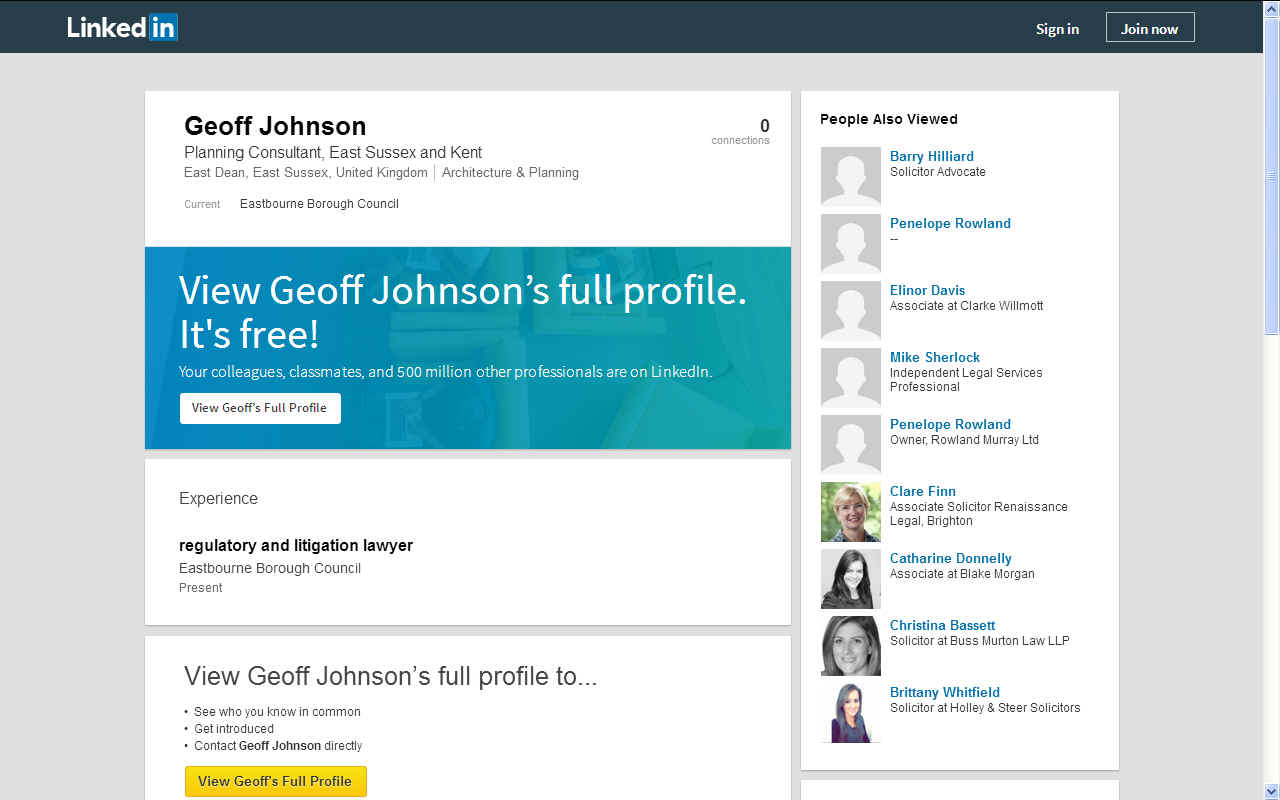
Task: Click Catharine Donnelly's profile photo
Action: [850, 578]
